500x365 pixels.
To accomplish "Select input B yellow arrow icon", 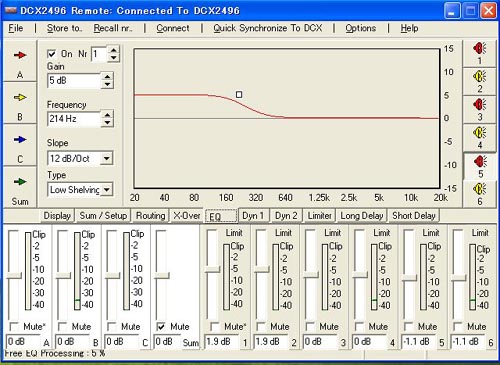I will point(20,97).
